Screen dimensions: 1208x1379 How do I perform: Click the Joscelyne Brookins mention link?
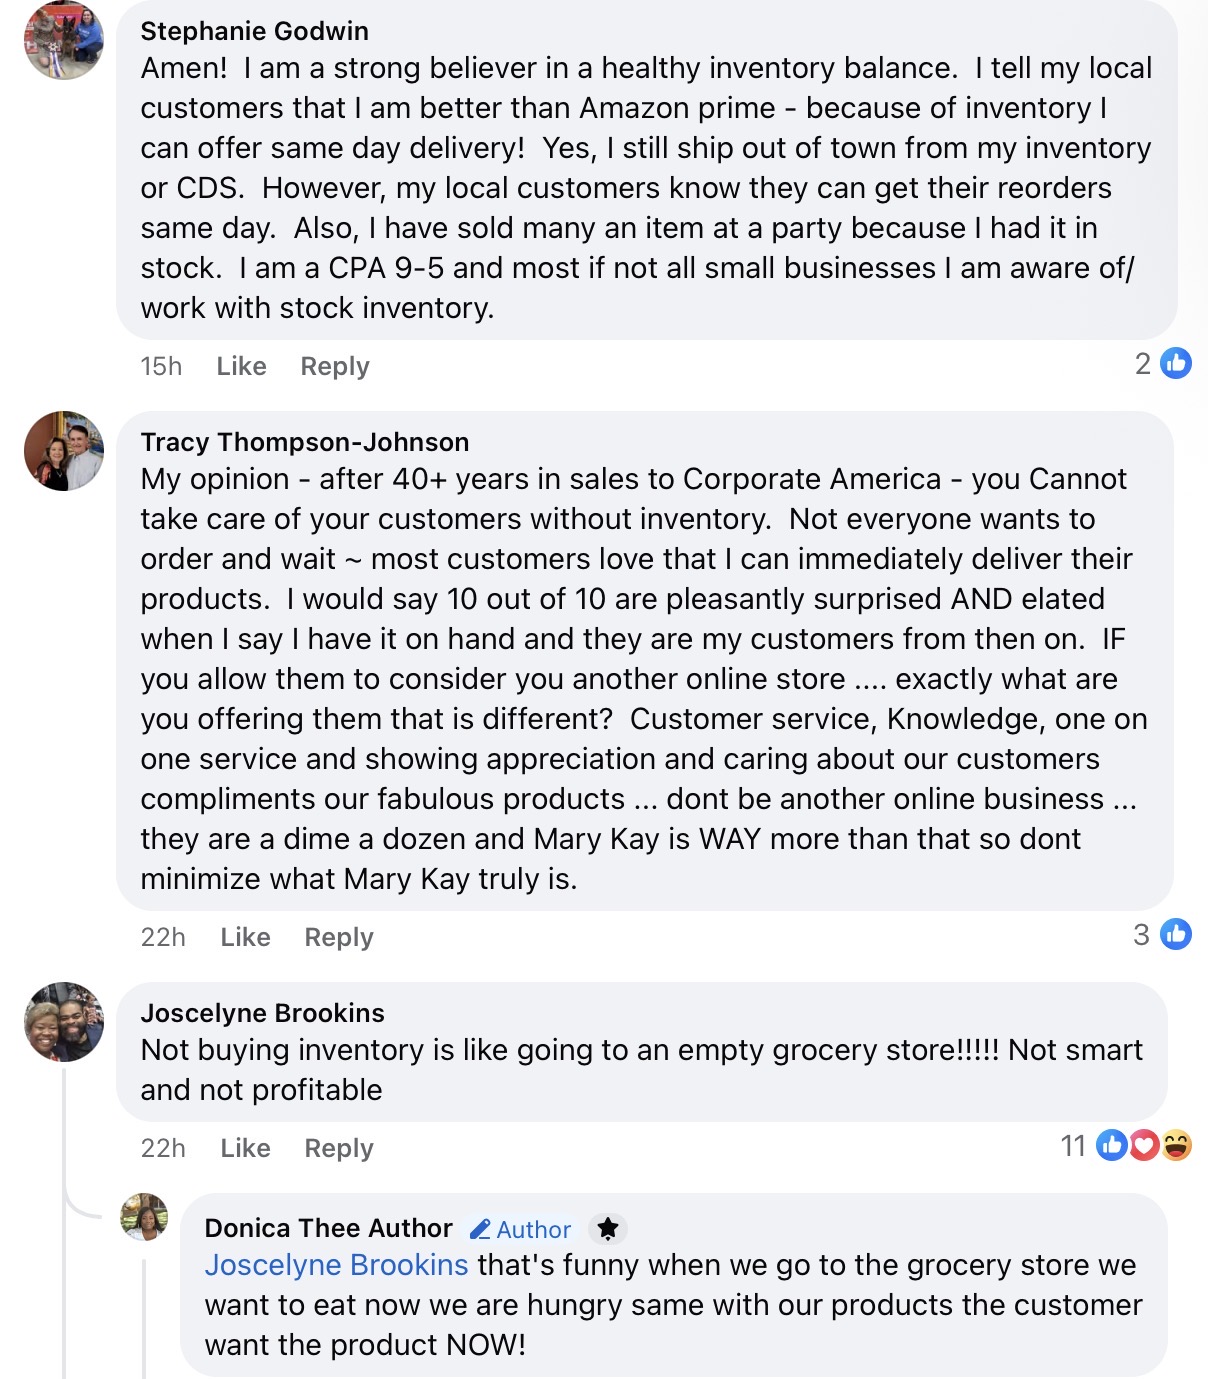coord(336,1265)
